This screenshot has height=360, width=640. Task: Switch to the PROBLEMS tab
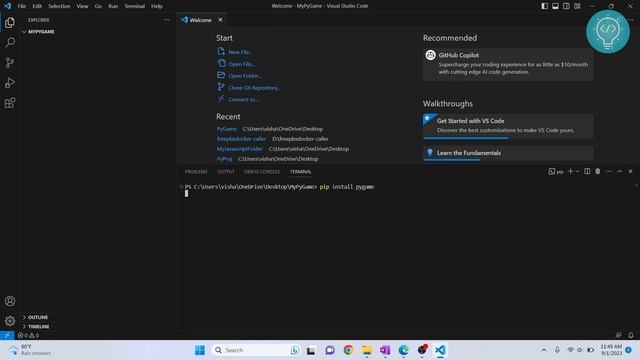196,172
